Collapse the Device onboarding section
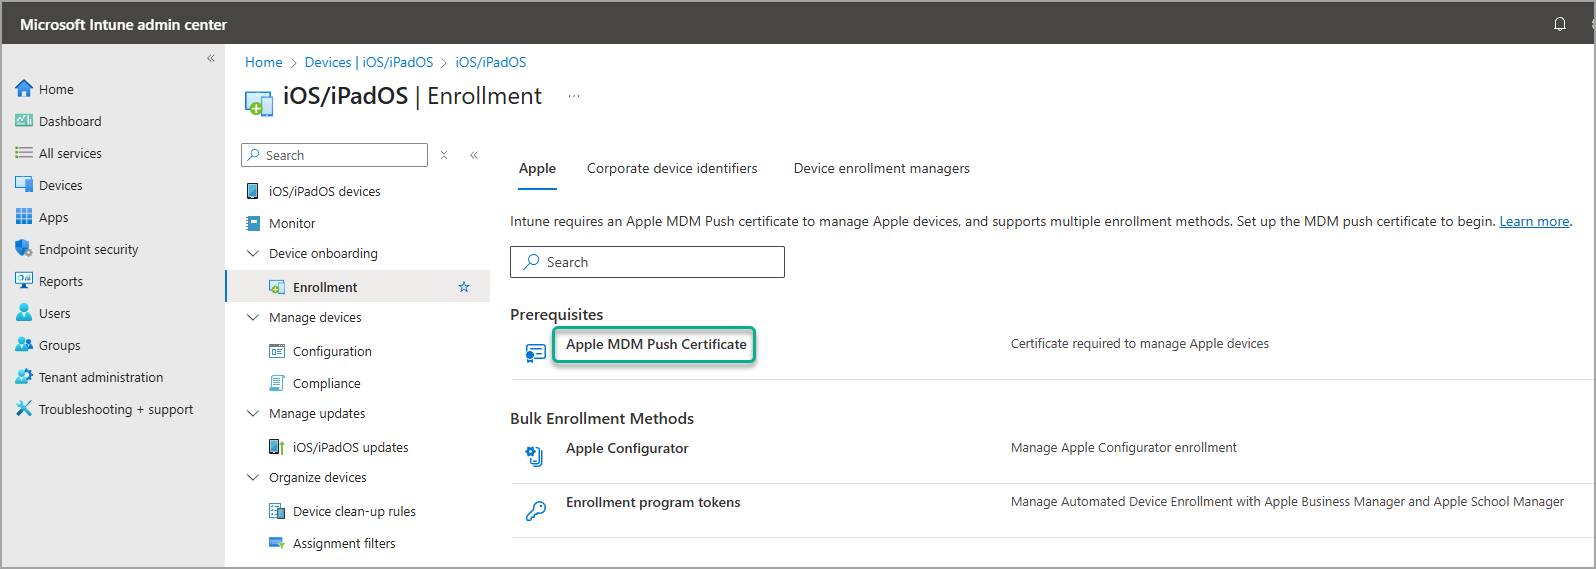 tap(253, 253)
